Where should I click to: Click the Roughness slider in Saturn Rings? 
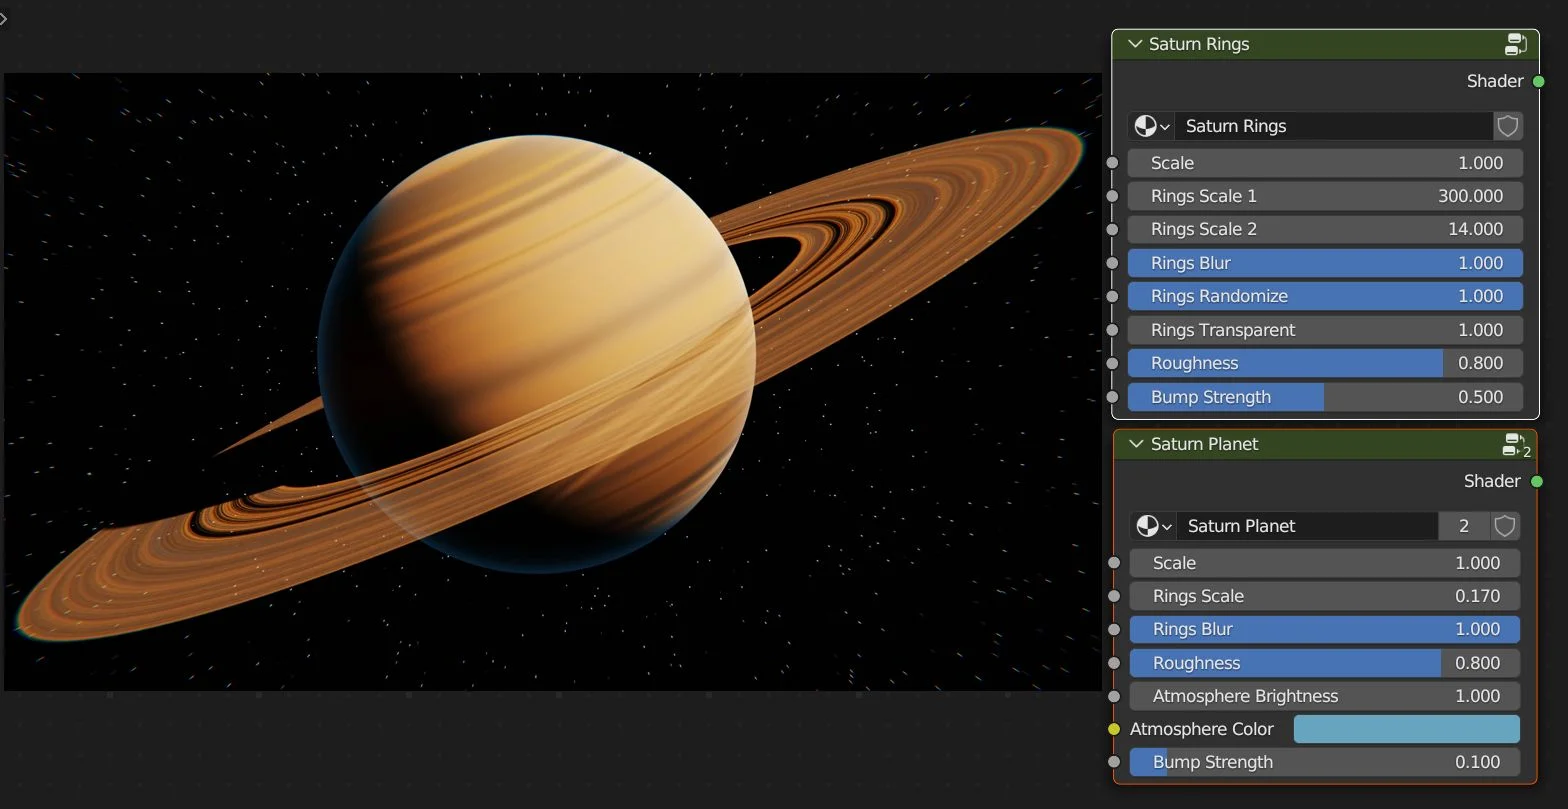tap(1325, 363)
